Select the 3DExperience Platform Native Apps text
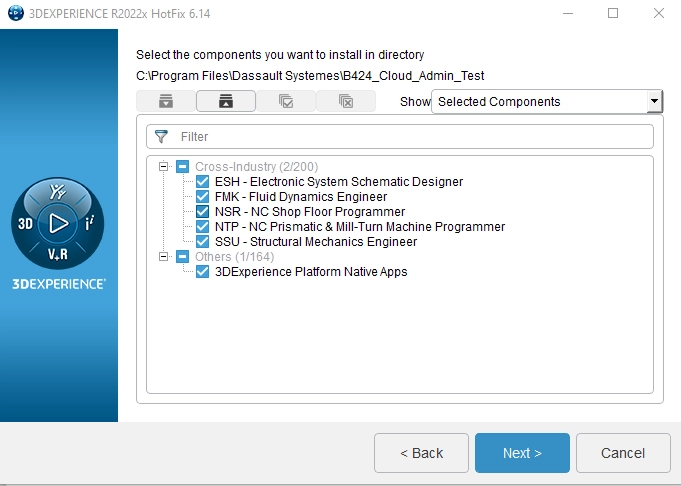Image resolution: width=681 pixels, height=486 pixels. (311, 272)
